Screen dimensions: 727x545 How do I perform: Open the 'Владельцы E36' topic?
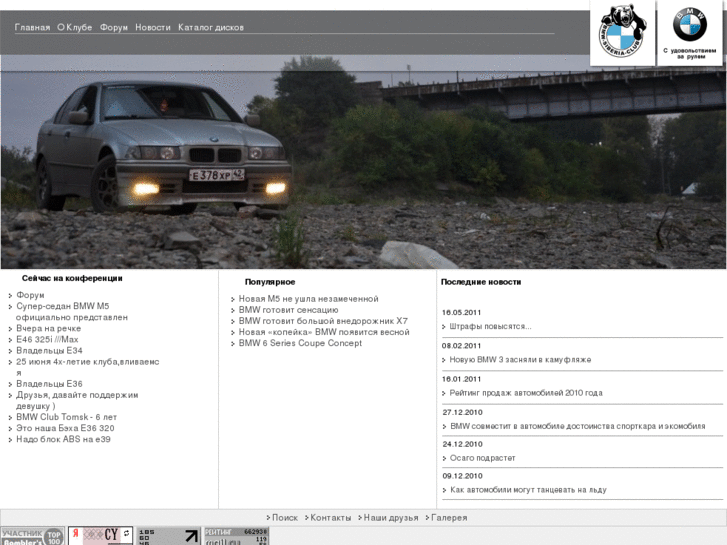[x=49, y=384]
